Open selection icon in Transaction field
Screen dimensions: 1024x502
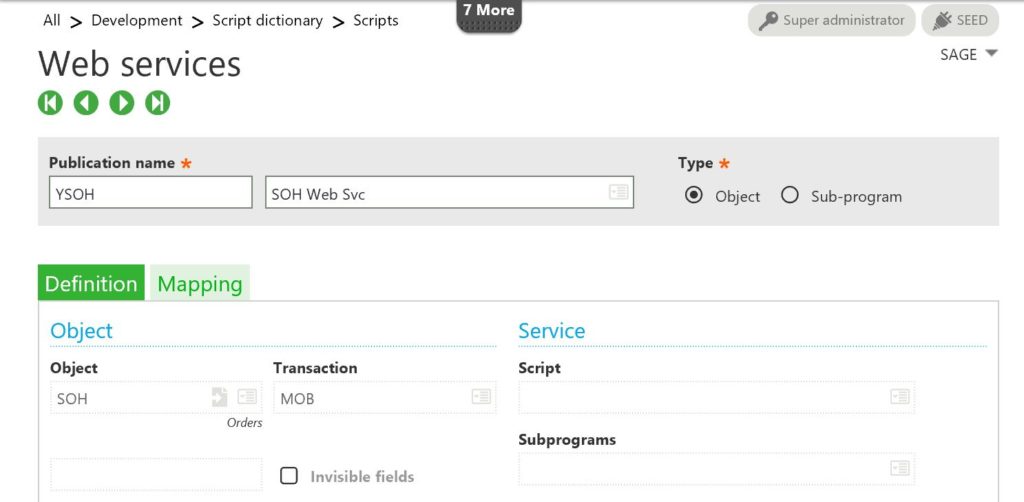(482, 398)
